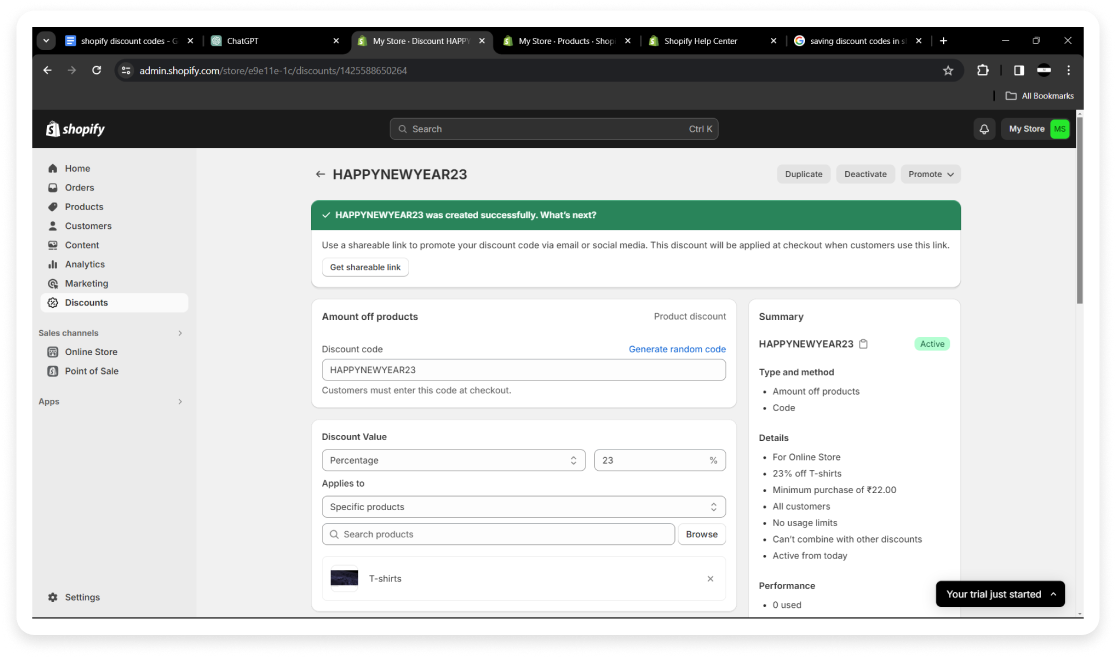Open the Promote dropdown
The height and width of the screenshot is (658, 1116).
tap(930, 174)
